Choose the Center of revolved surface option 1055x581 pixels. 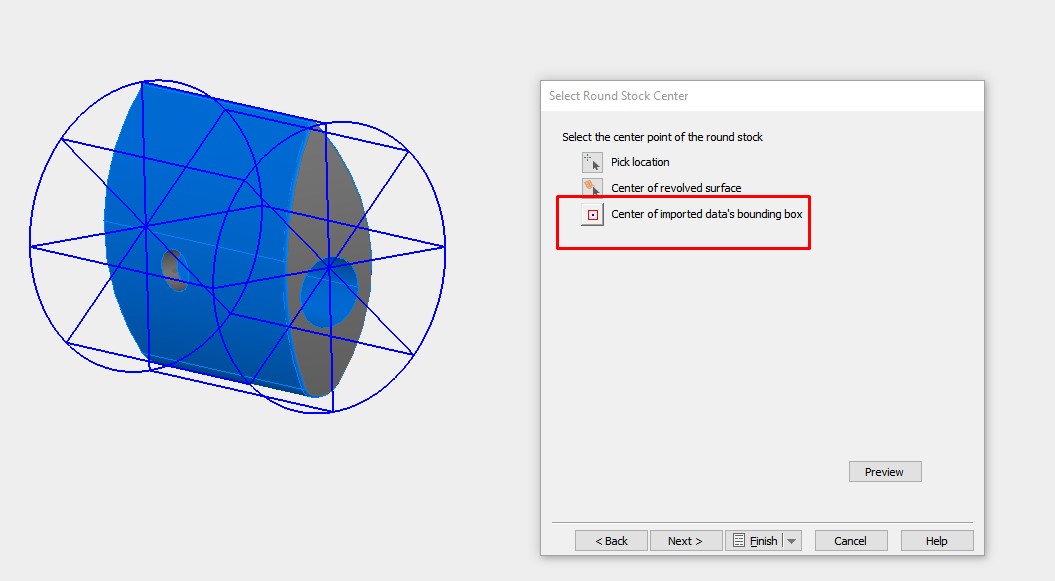click(x=675, y=188)
